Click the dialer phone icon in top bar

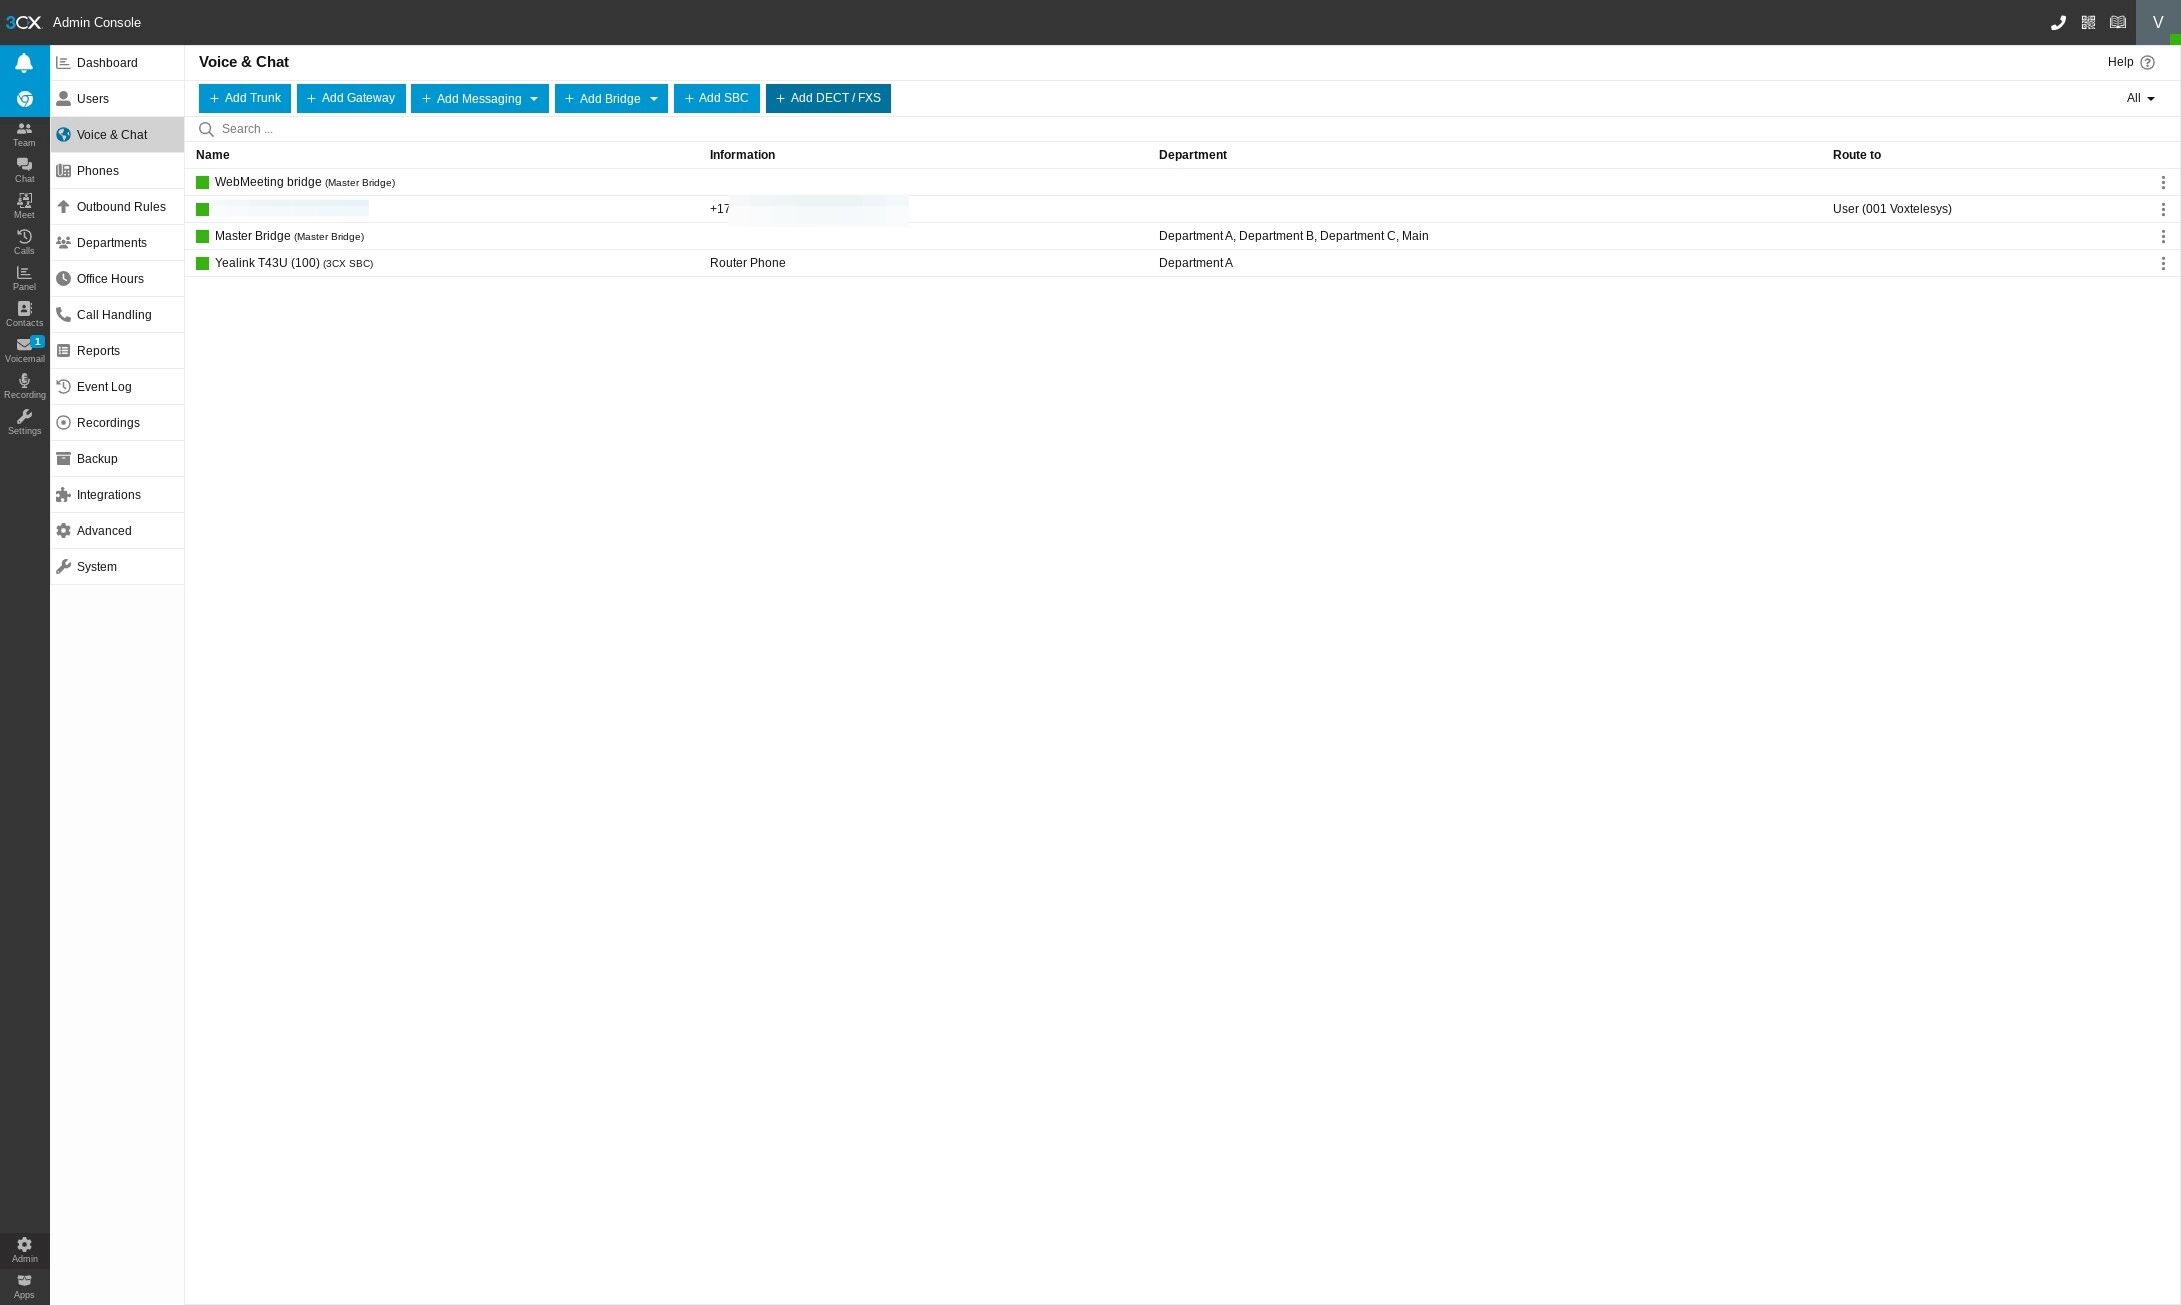click(2058, 22)
